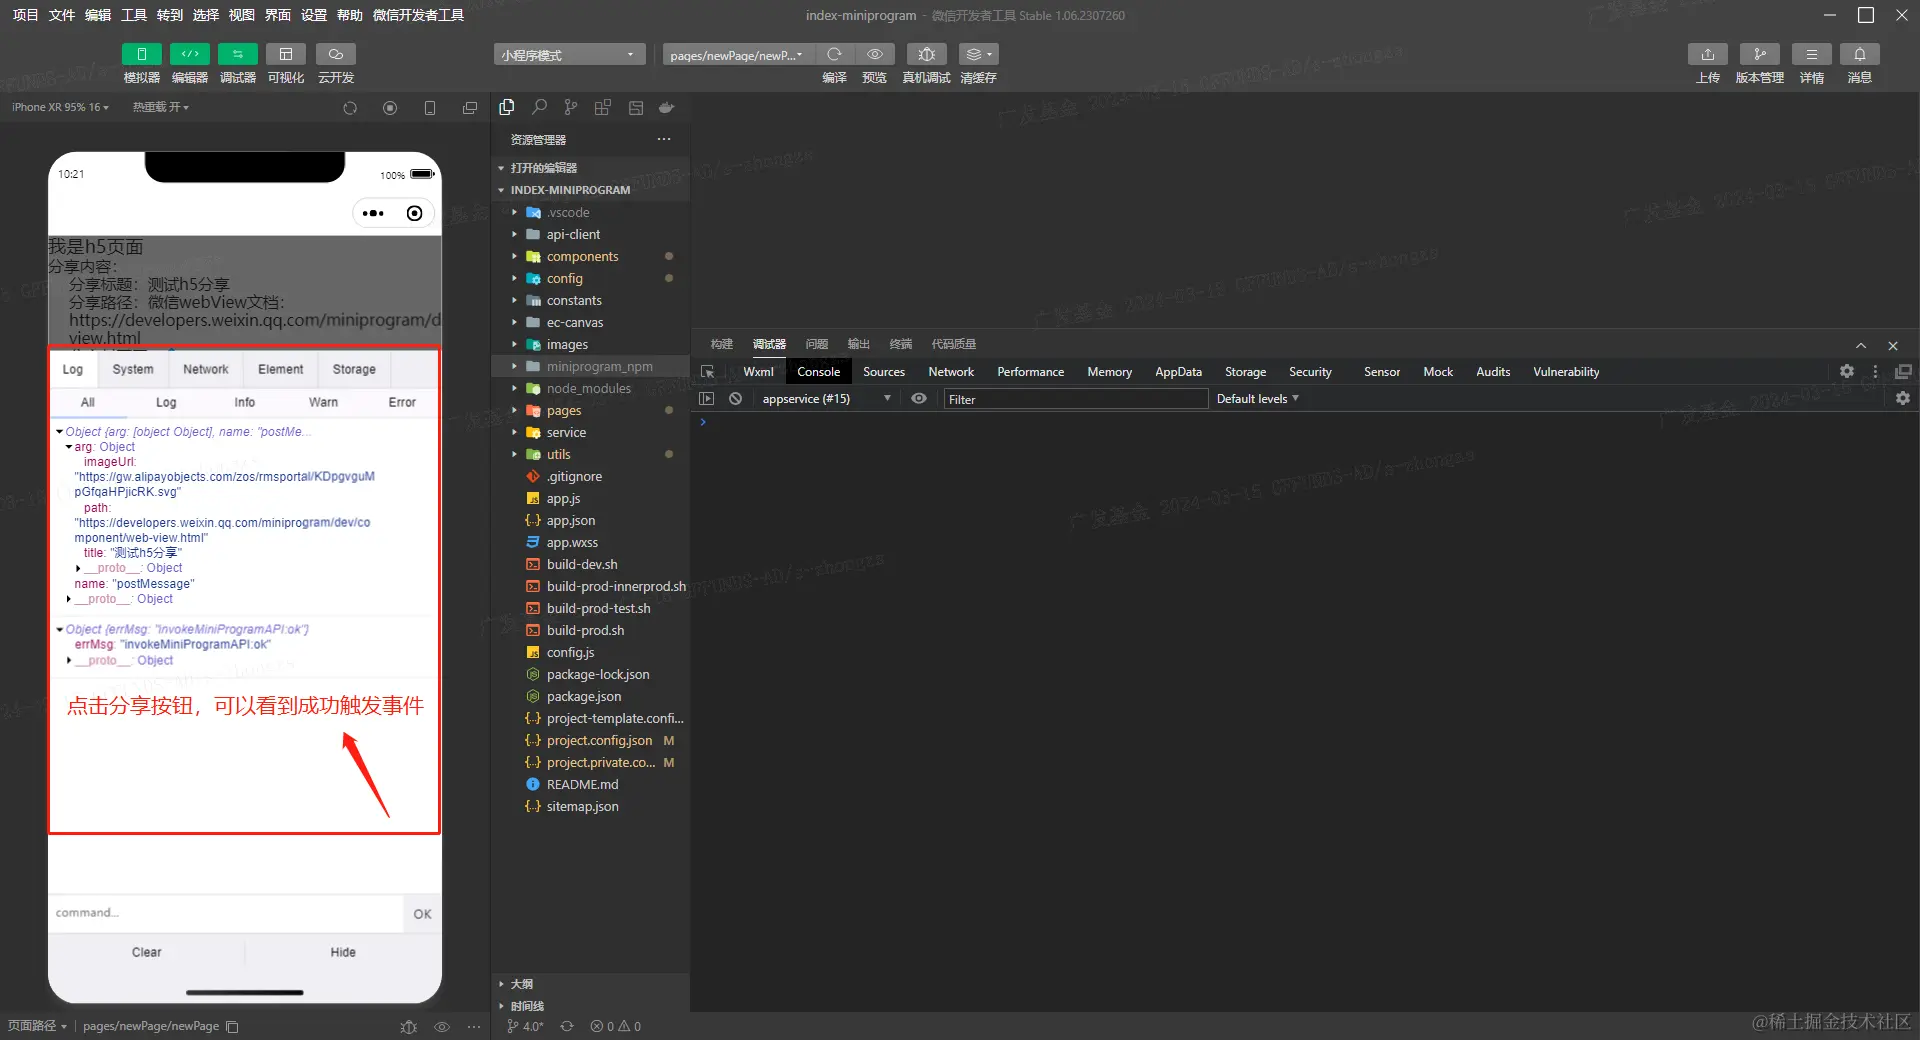Open console settings gear icon
This screenshot has width=1920, height=1040.
coord(1903,398)
